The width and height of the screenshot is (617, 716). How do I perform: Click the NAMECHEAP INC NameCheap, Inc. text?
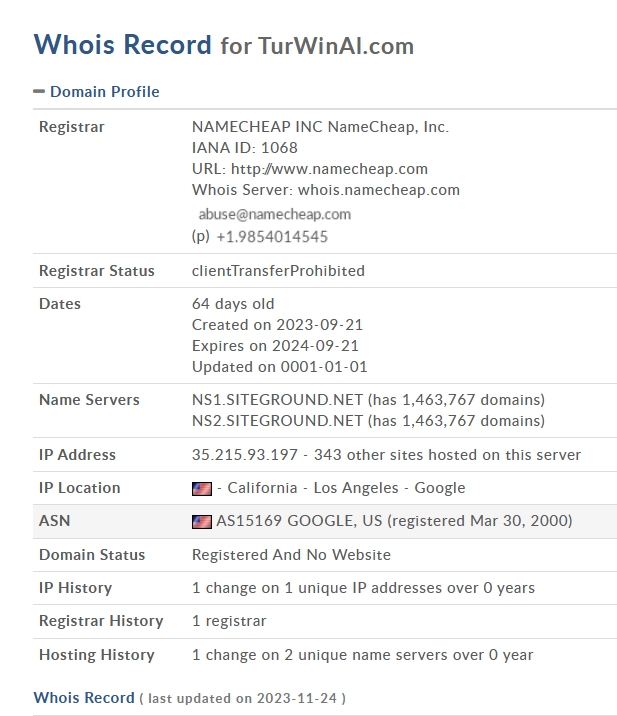(x=320, y=126)
